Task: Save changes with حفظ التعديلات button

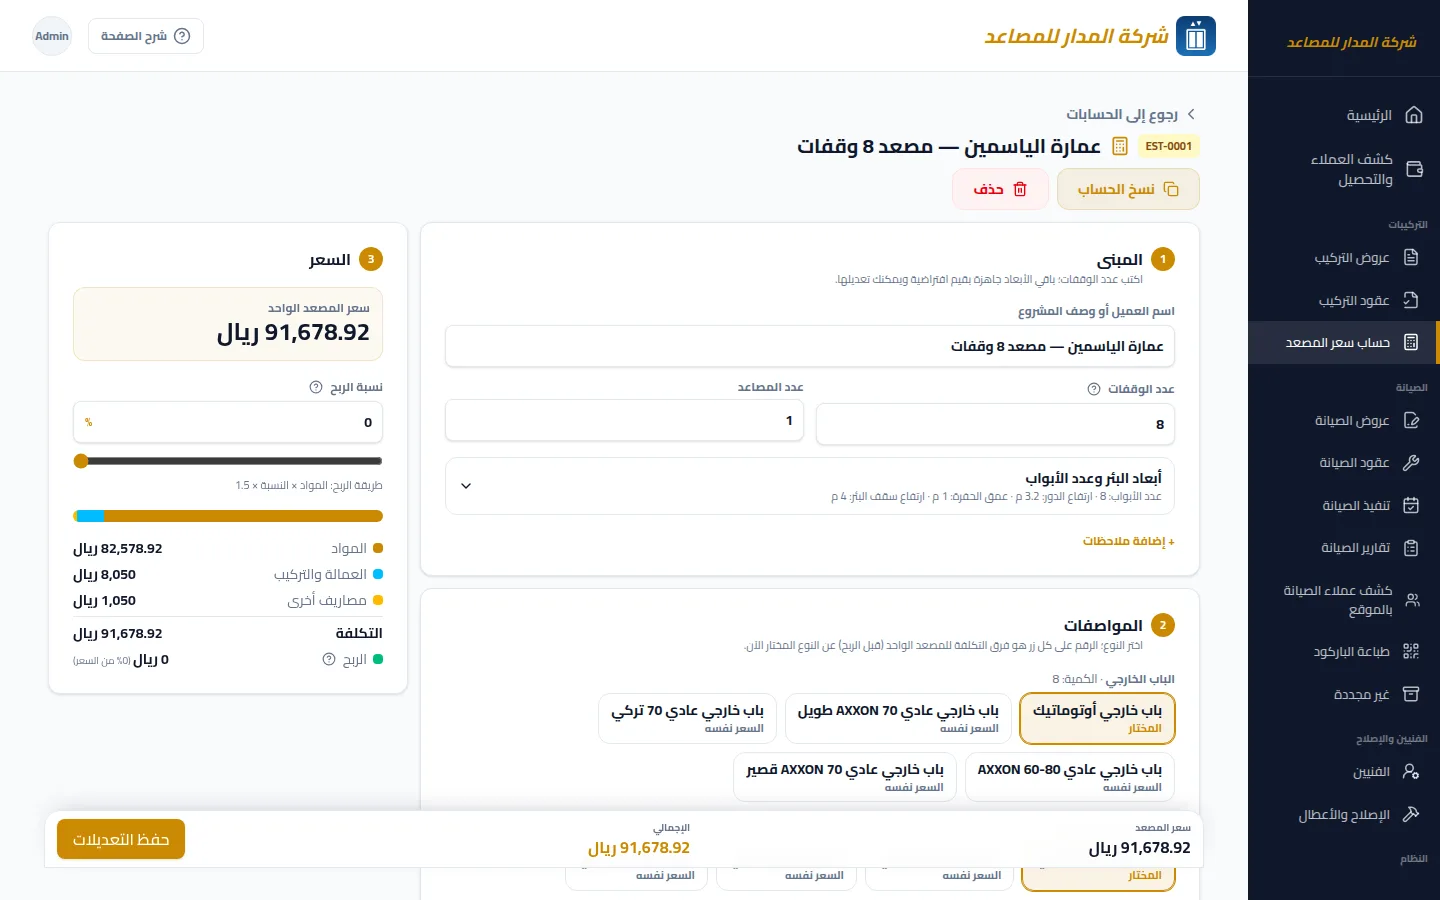Action: (x=121, y=839)
